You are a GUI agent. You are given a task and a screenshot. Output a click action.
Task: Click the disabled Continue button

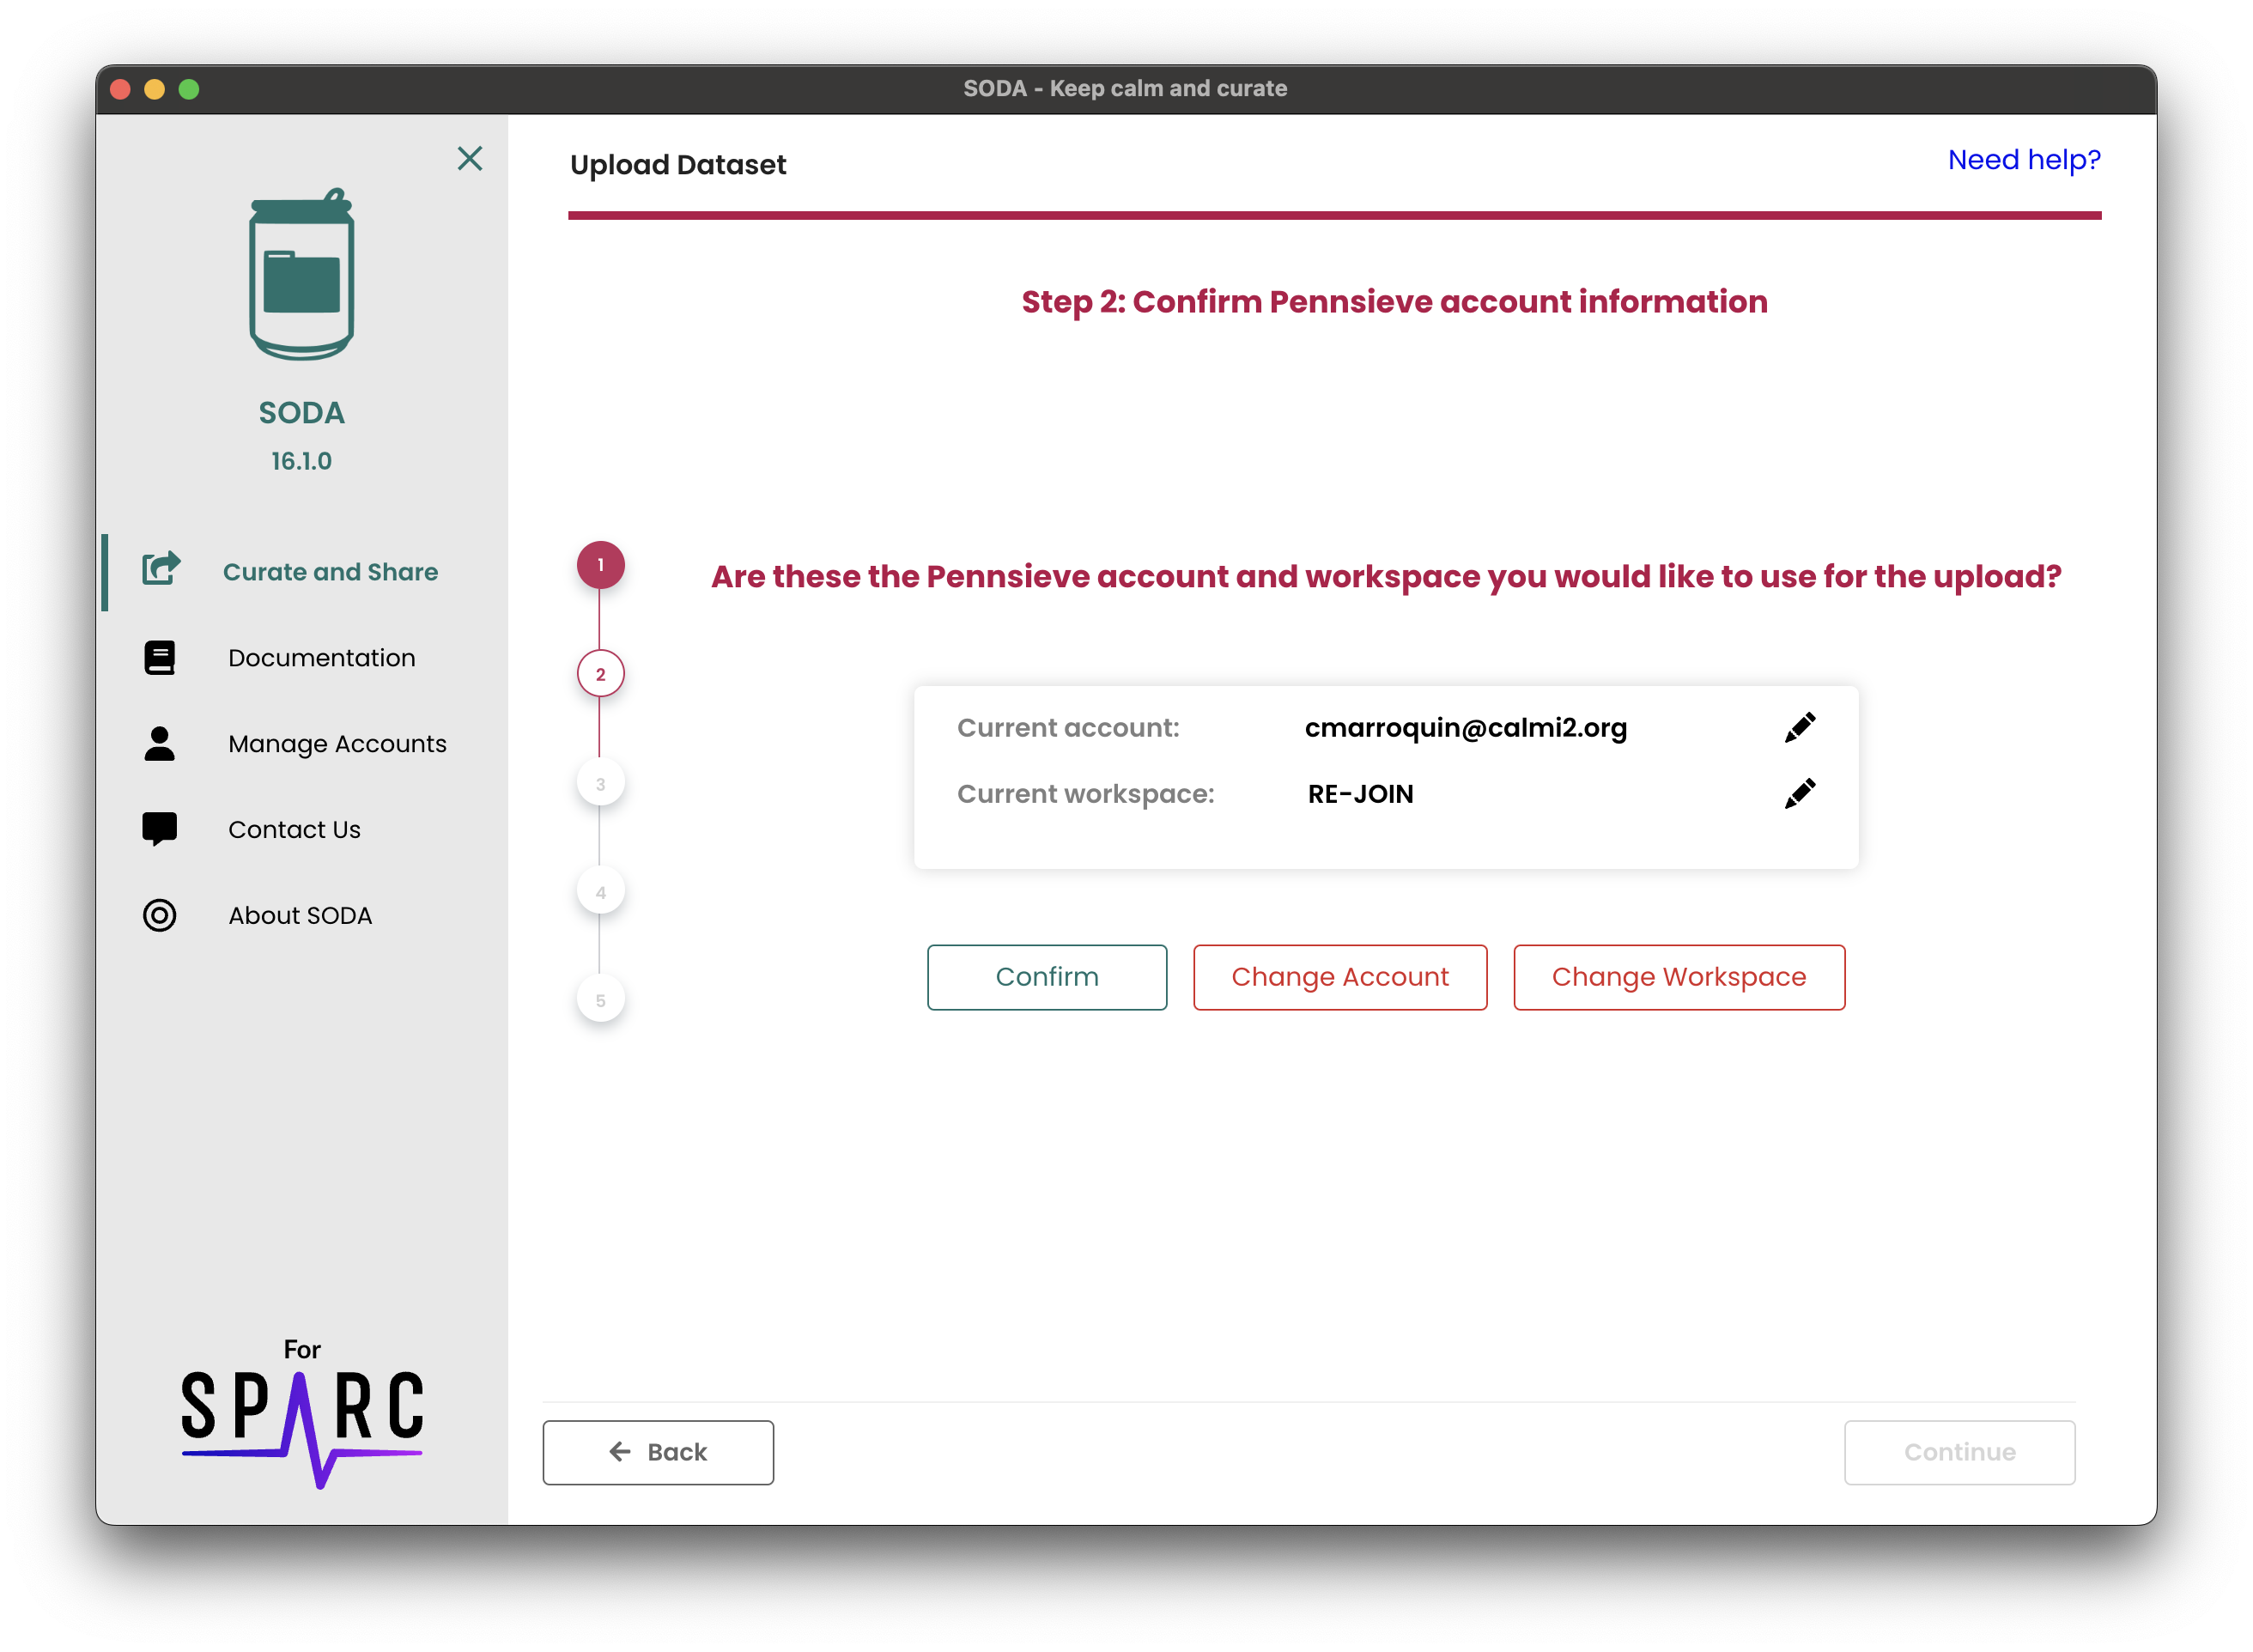(1959, 1452)
